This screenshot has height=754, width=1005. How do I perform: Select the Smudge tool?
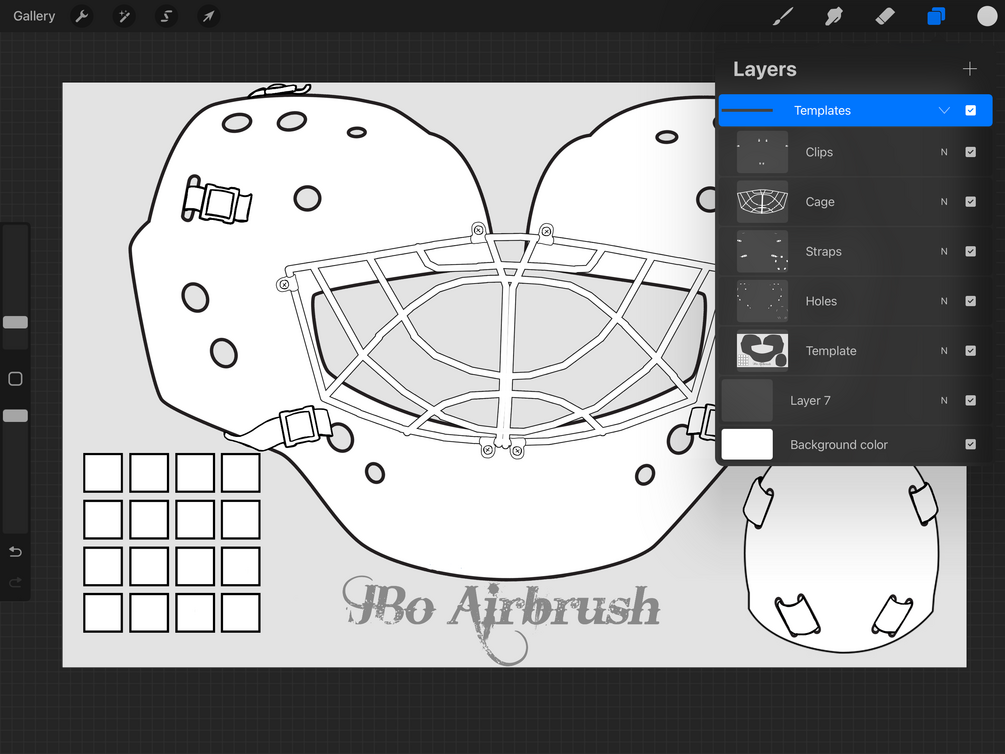pos(834,16)
